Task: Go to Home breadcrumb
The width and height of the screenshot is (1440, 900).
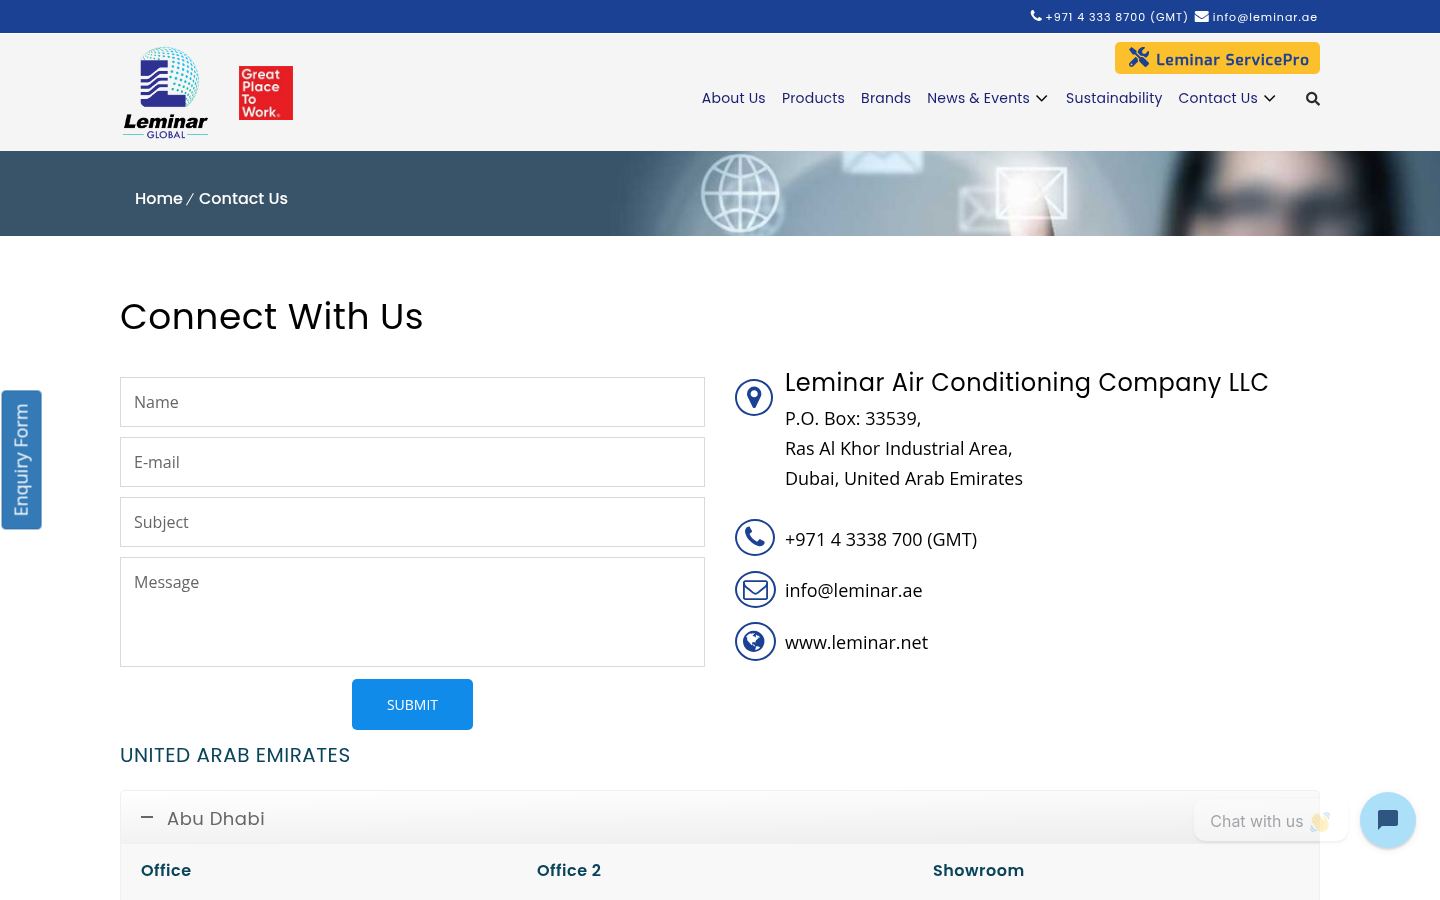Action: pos(159,198)
